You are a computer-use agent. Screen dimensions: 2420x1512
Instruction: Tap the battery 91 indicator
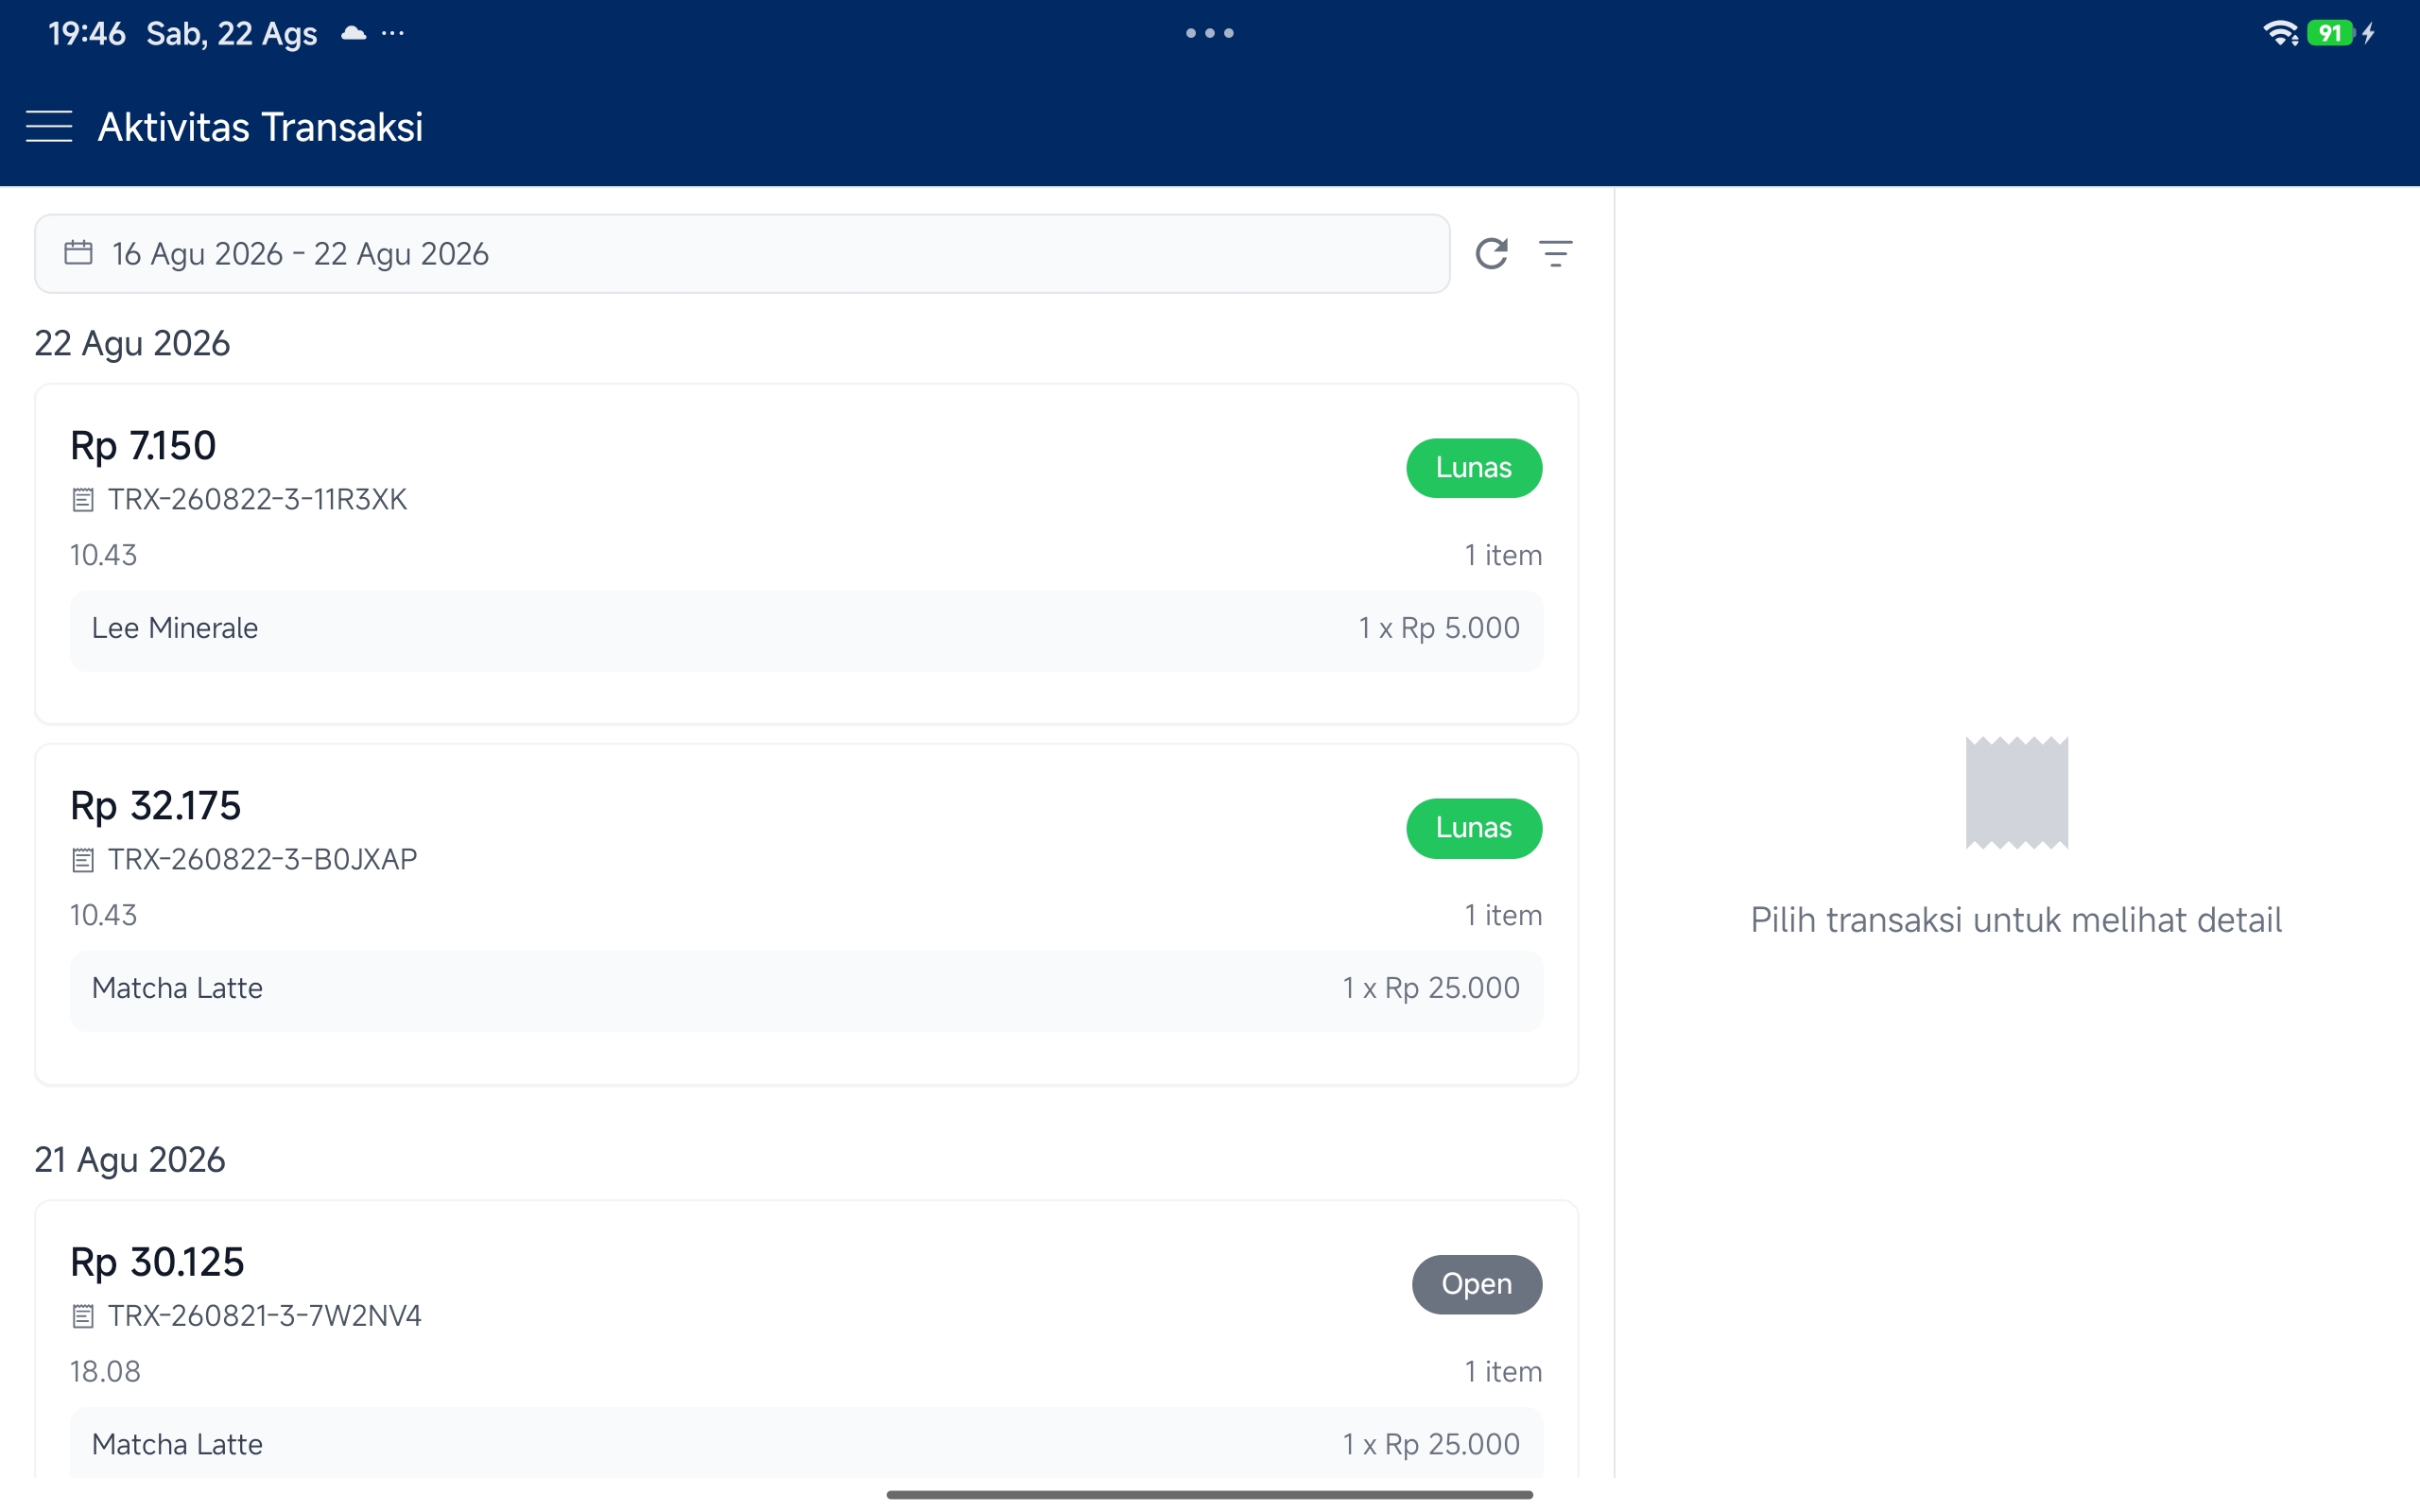2330,33
